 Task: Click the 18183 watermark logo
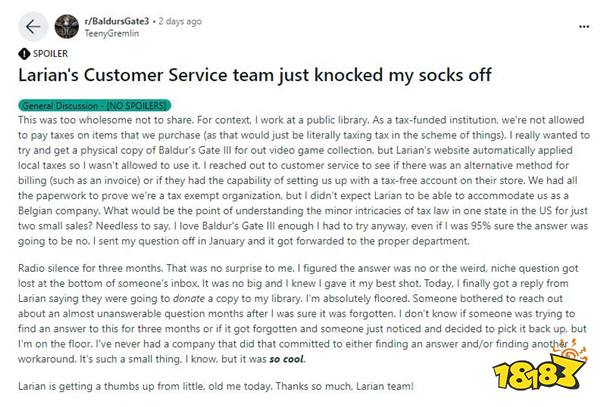click(x=538, y=375)
